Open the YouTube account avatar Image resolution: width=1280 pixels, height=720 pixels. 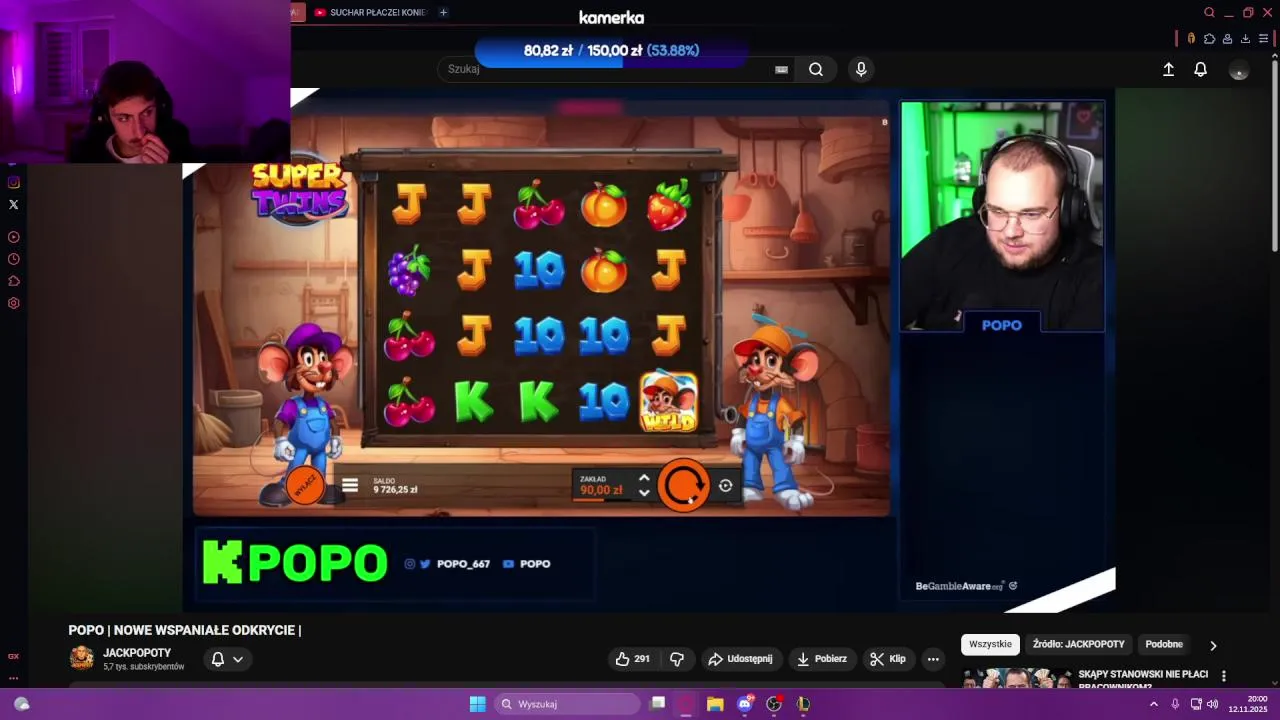1239,70
